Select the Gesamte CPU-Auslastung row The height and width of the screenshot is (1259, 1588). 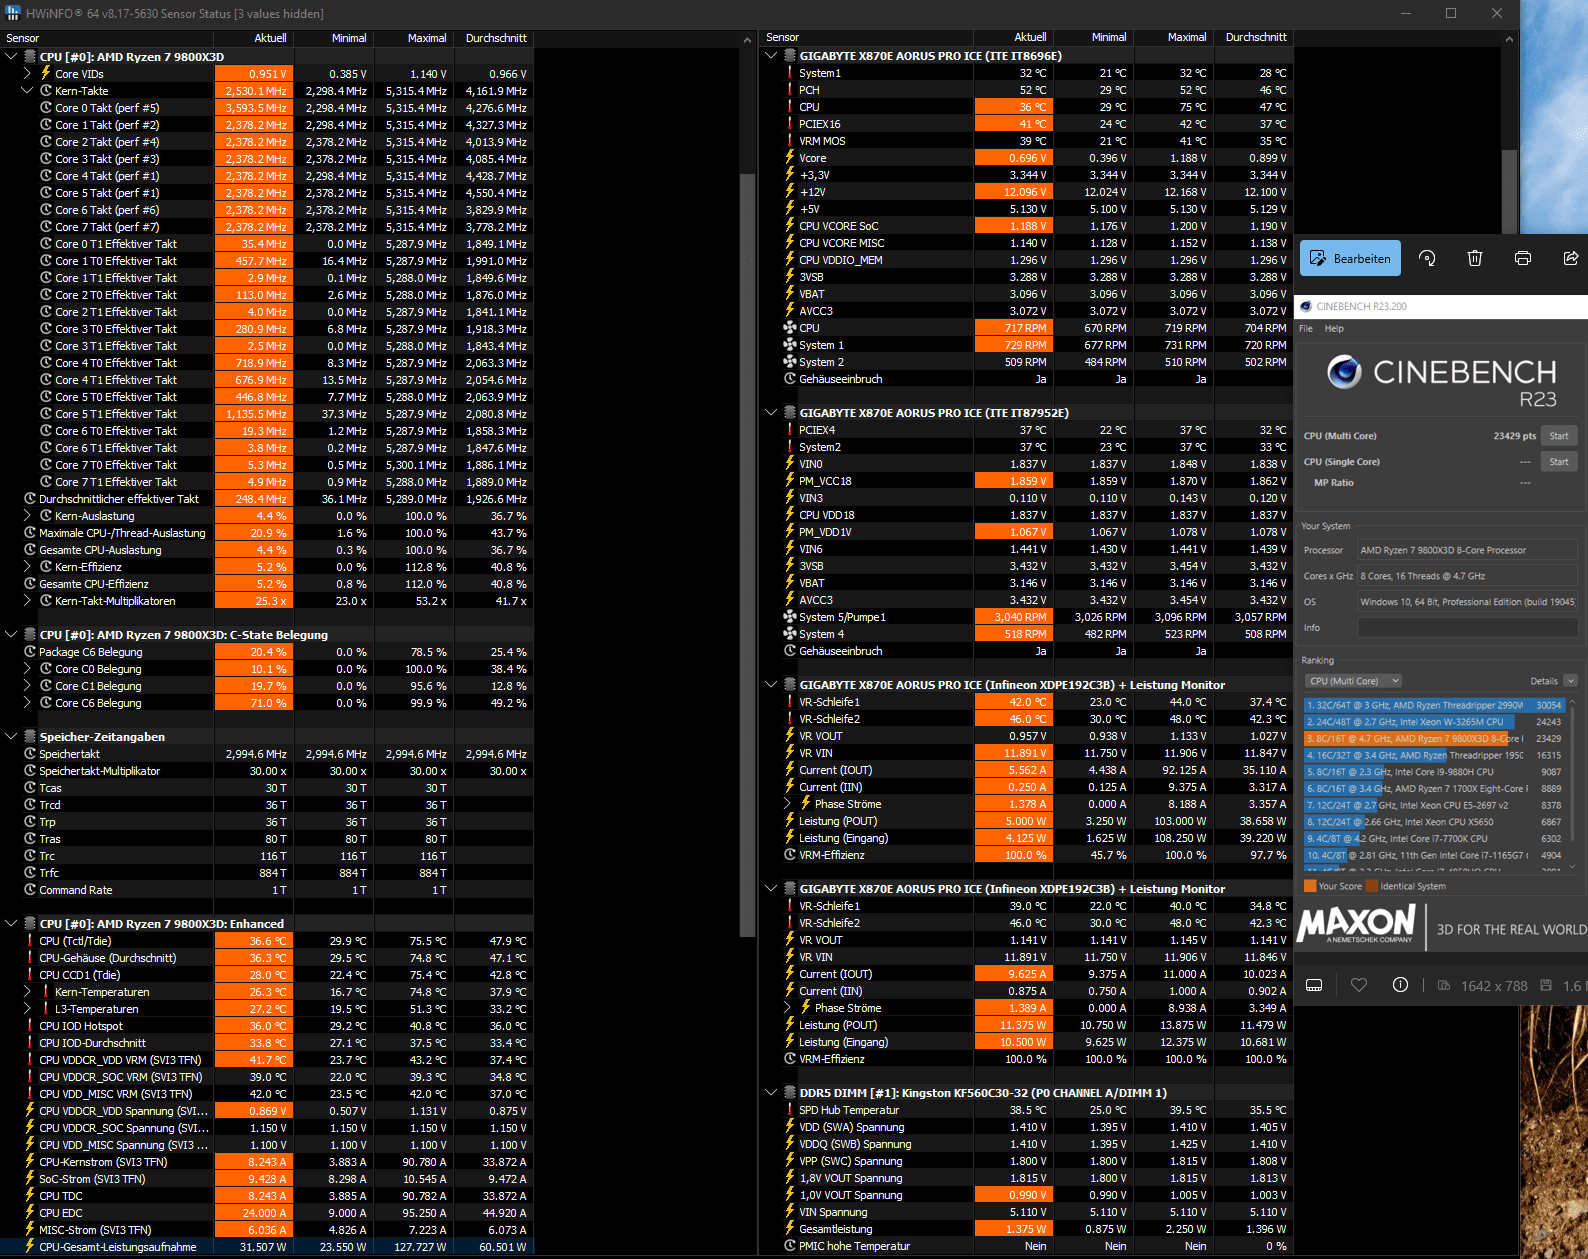tap(266, 550)
